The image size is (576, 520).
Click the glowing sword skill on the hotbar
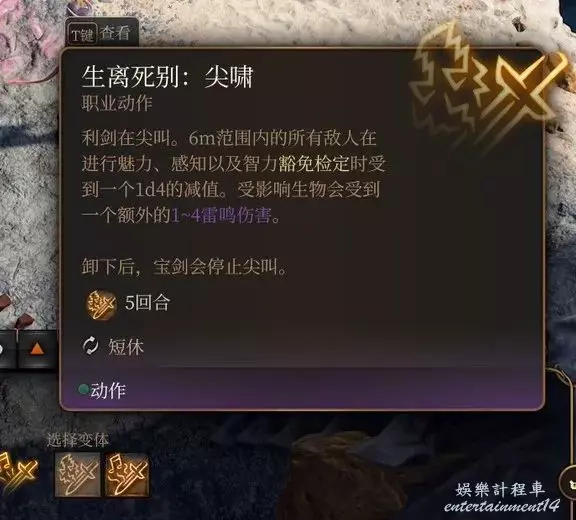coord(17,473)
